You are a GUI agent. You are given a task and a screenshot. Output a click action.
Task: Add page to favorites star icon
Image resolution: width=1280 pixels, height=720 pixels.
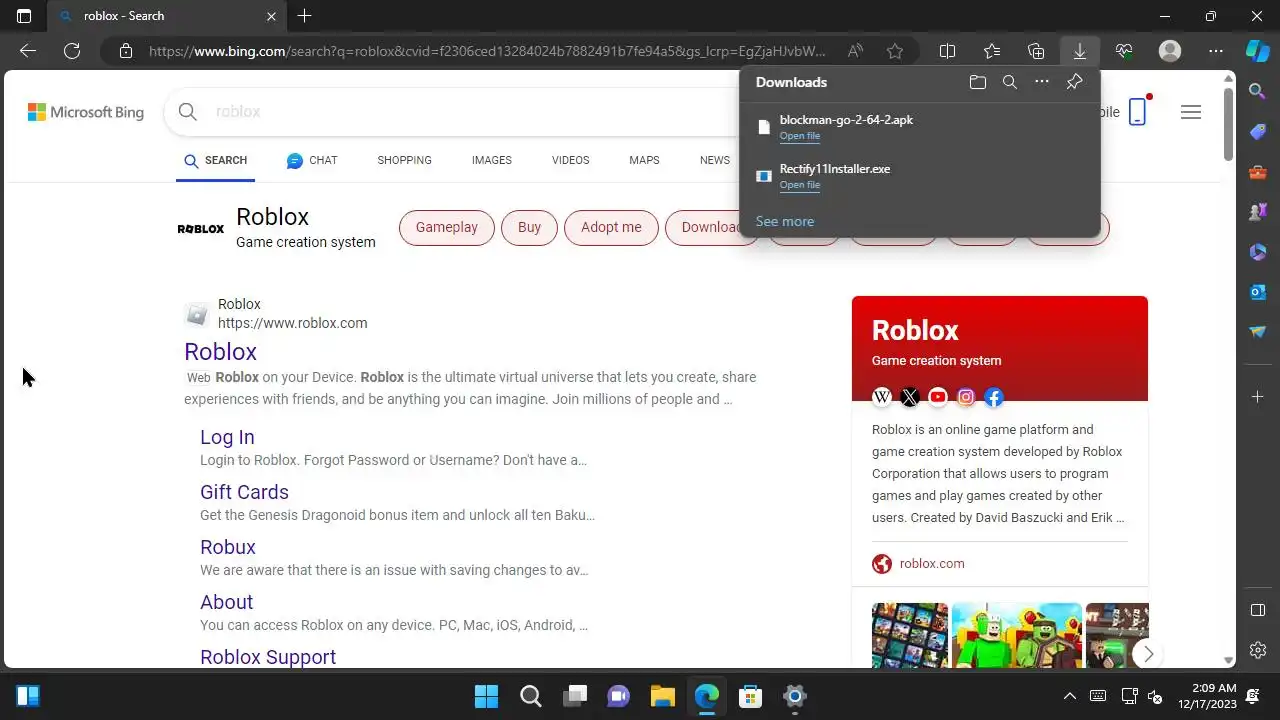point(895,51)
